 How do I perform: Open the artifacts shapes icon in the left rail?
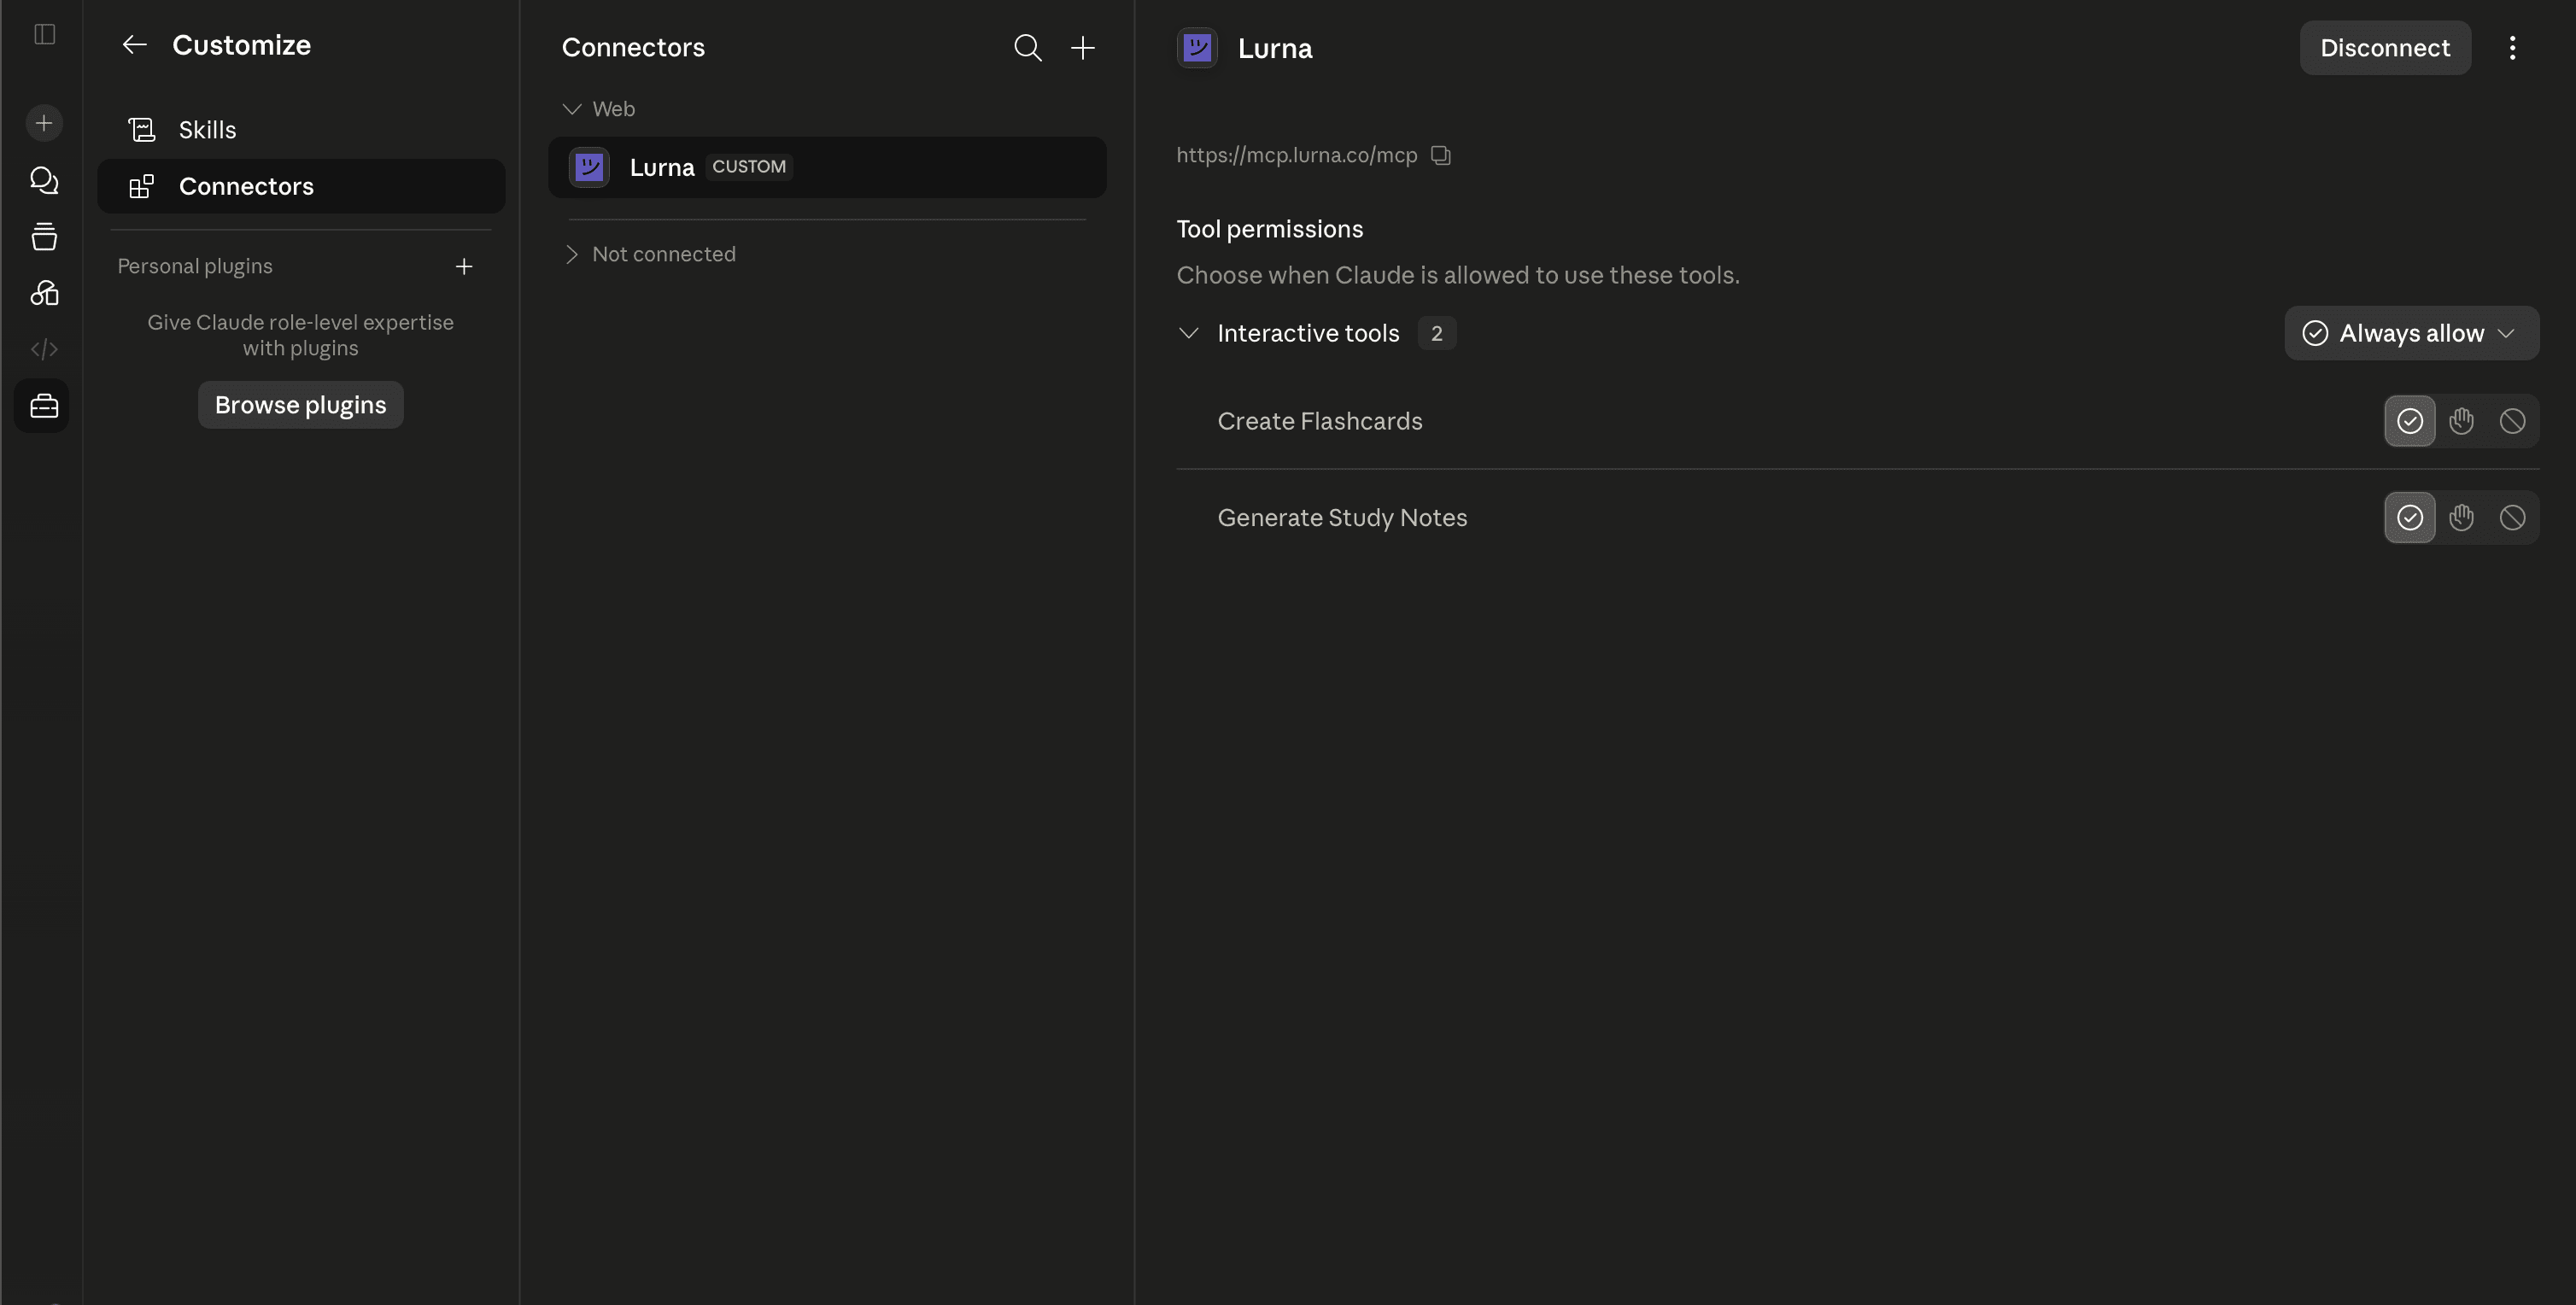click(44, 293)
